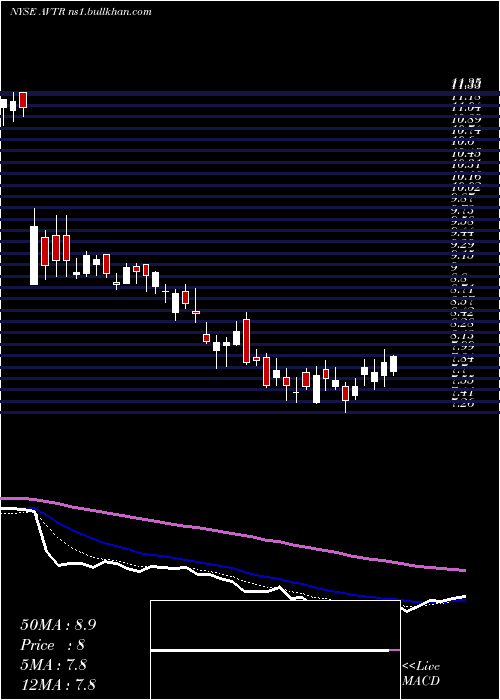Select the last white candlestick on the chart

(393, 364)
